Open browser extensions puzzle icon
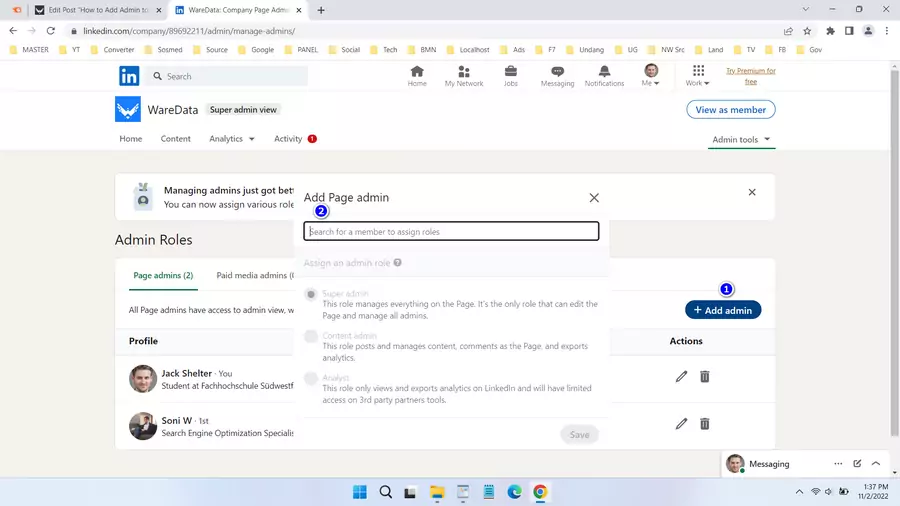Screen dimensions: 900x506 (x=830, y=31)
